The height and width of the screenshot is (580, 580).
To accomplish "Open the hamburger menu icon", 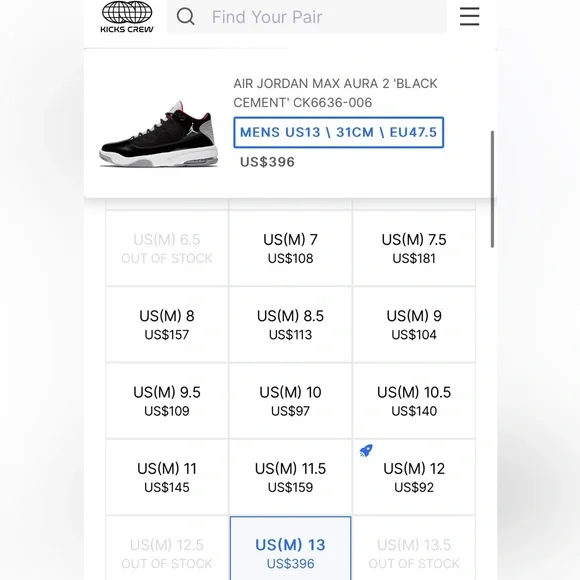I will (469, 16).
